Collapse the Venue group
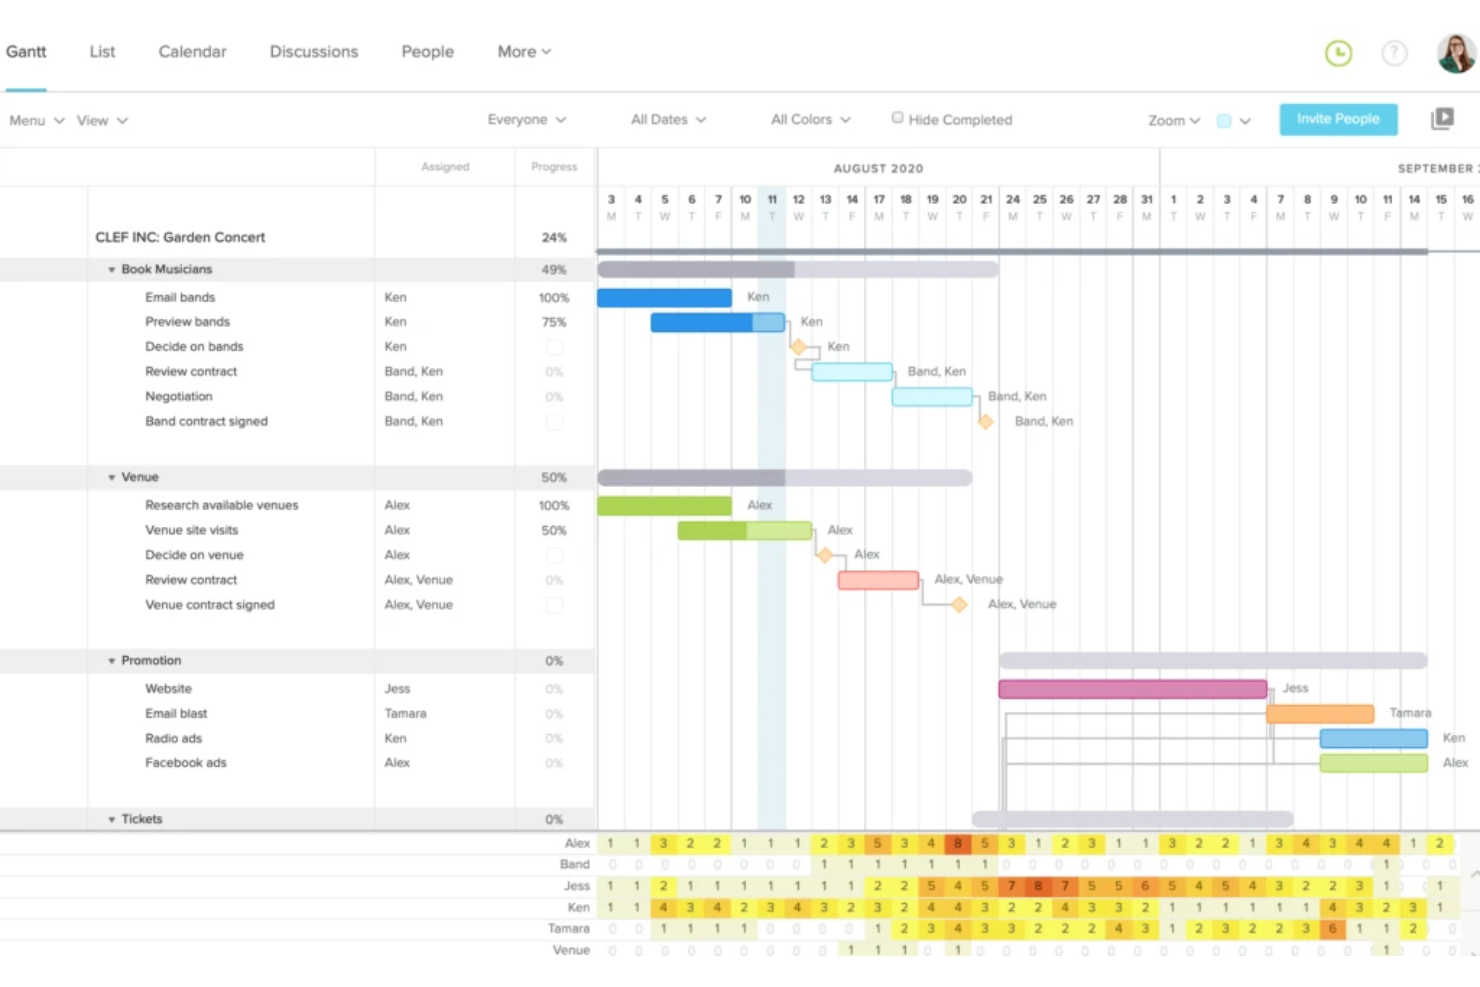The width and height of the screenshot is (1480, 987). coord(112,478)
